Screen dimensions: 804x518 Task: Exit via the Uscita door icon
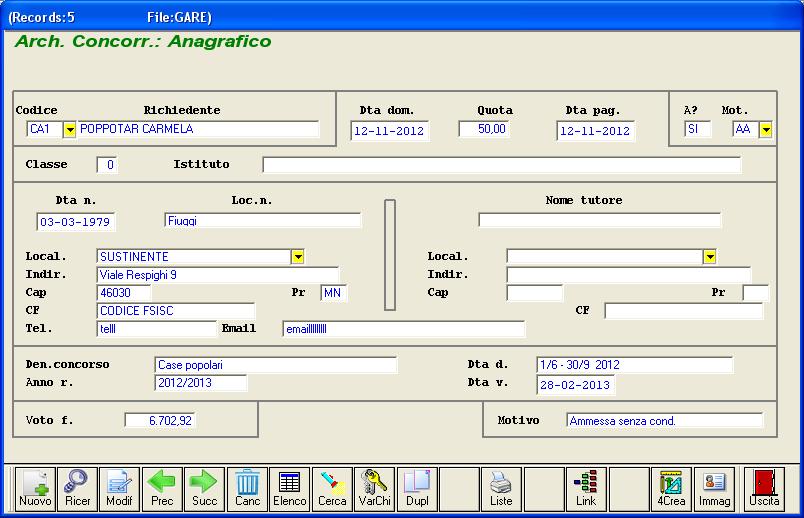pos(764,489)
